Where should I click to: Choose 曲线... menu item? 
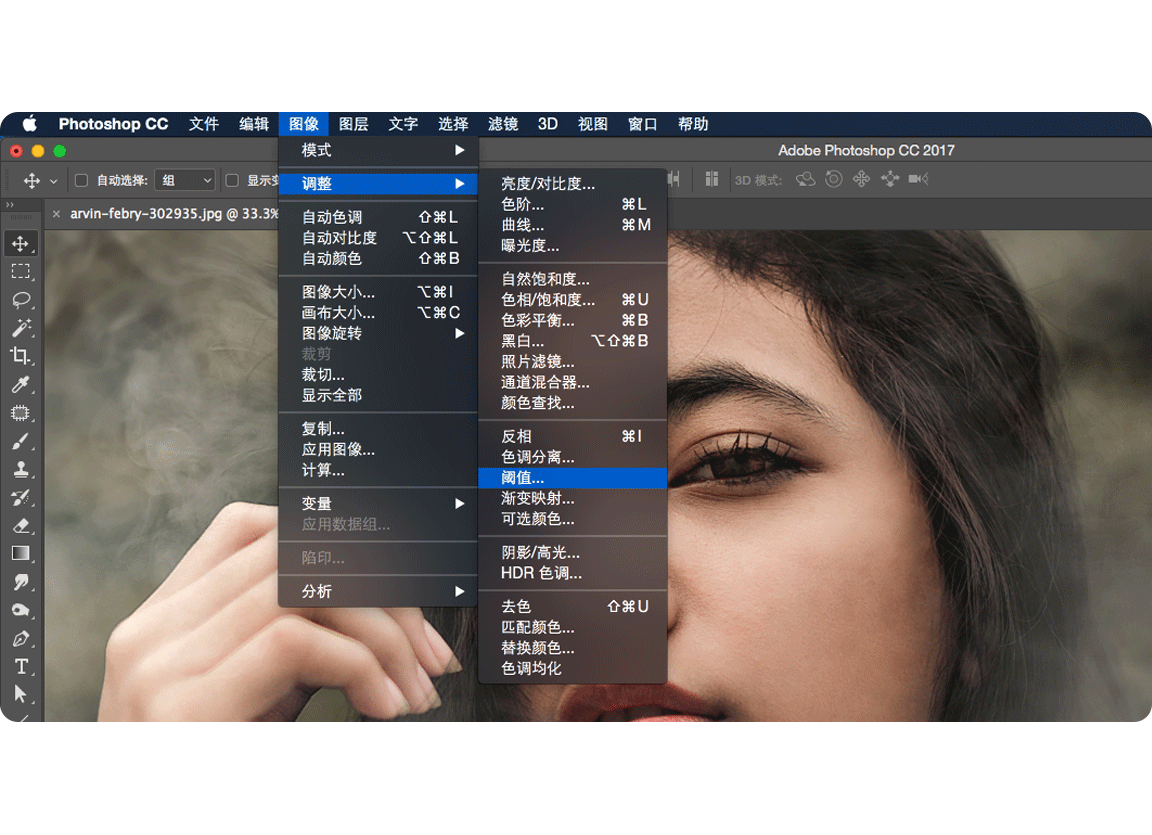tap(572, 225)
